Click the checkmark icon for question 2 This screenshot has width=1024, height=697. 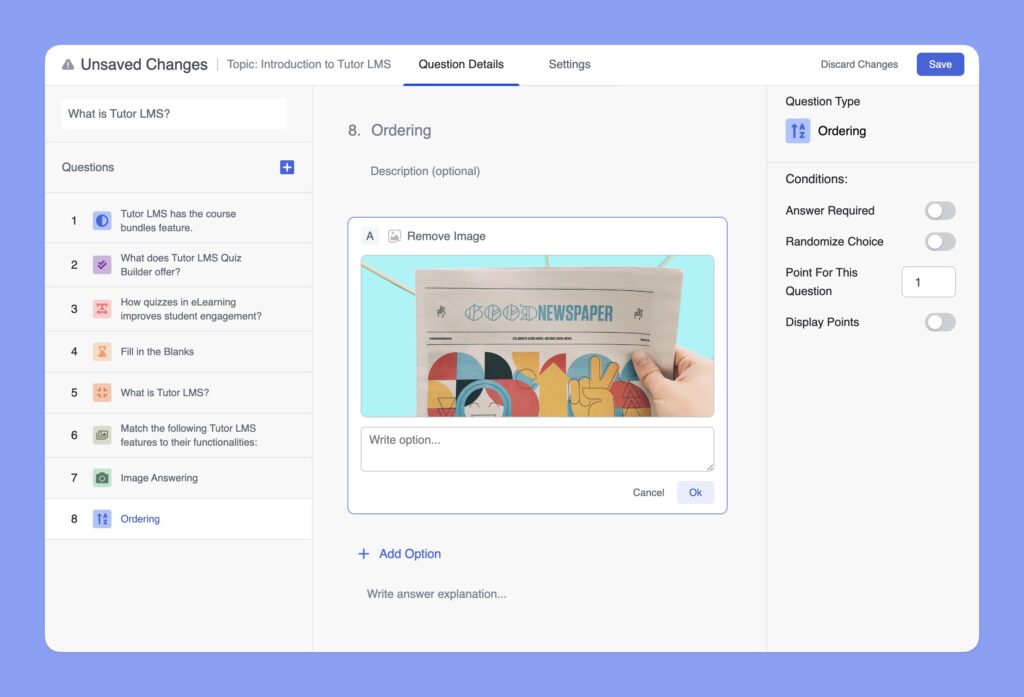click(x=102, y=265)
